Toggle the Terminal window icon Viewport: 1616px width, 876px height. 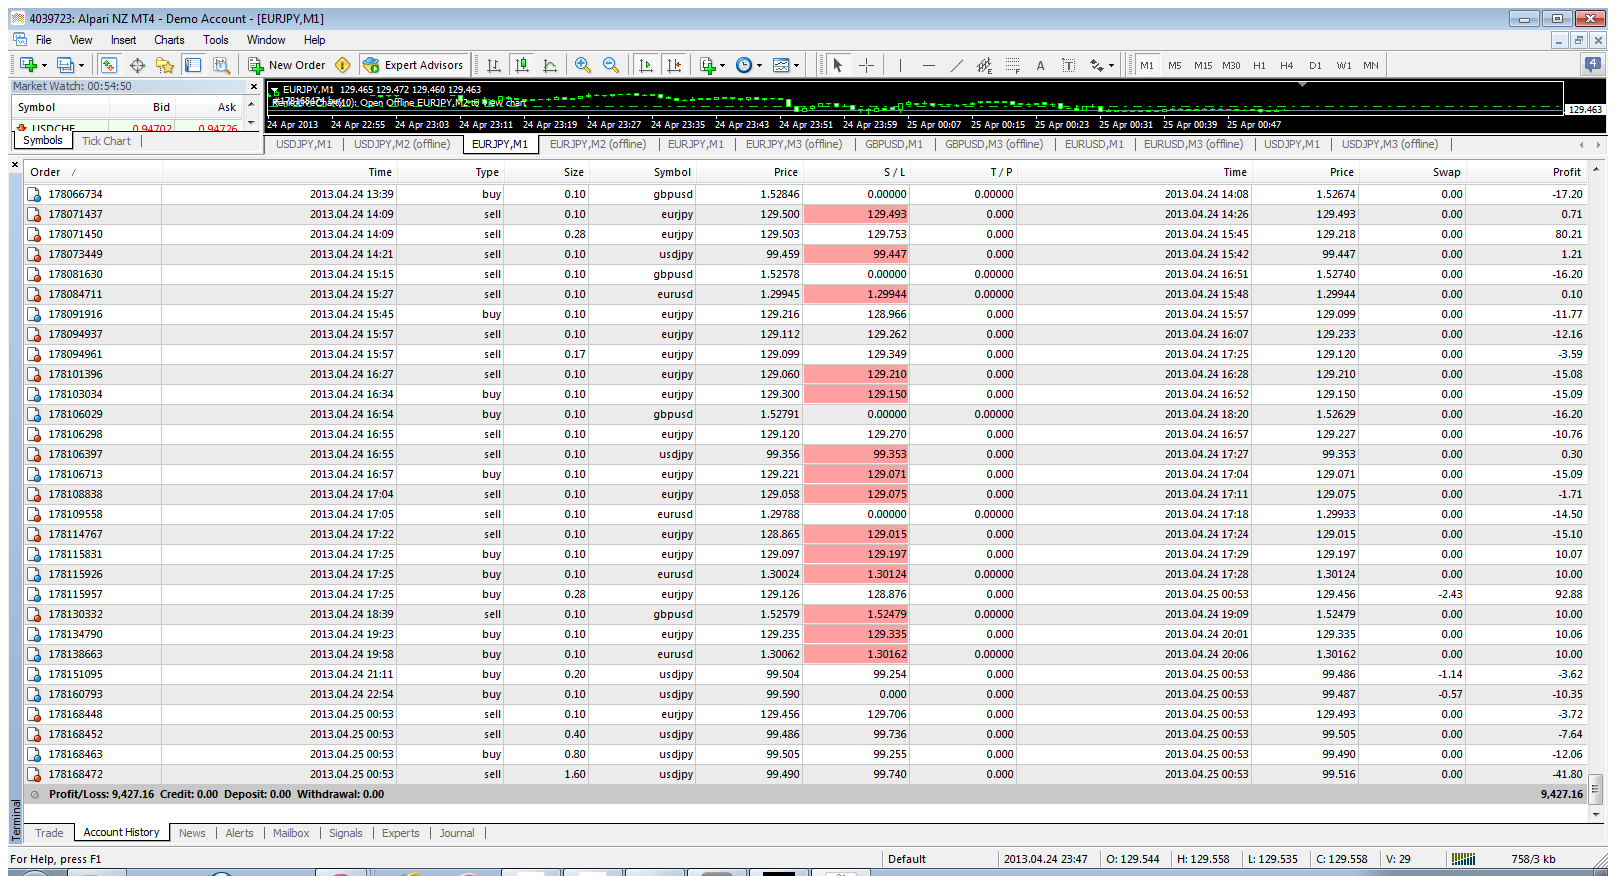193,65
